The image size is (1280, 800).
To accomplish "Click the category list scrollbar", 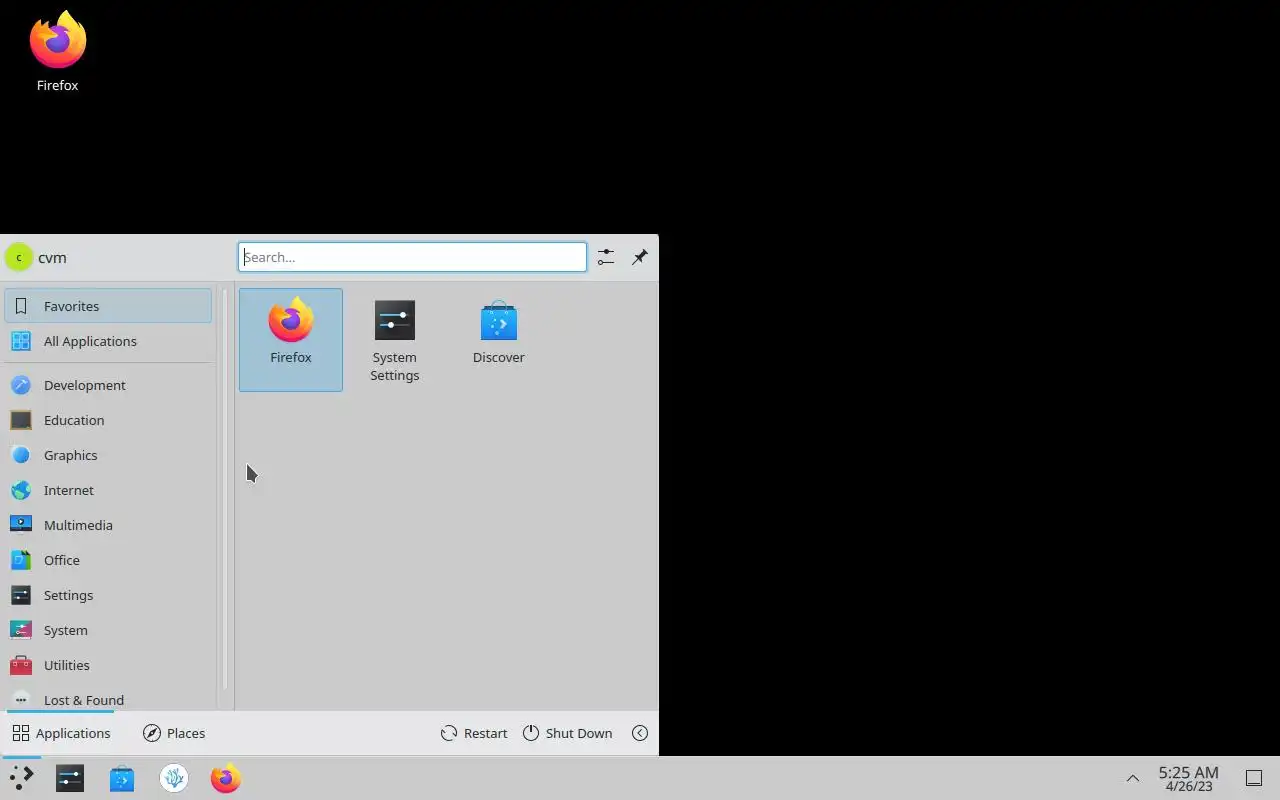I will coord(225,490).
